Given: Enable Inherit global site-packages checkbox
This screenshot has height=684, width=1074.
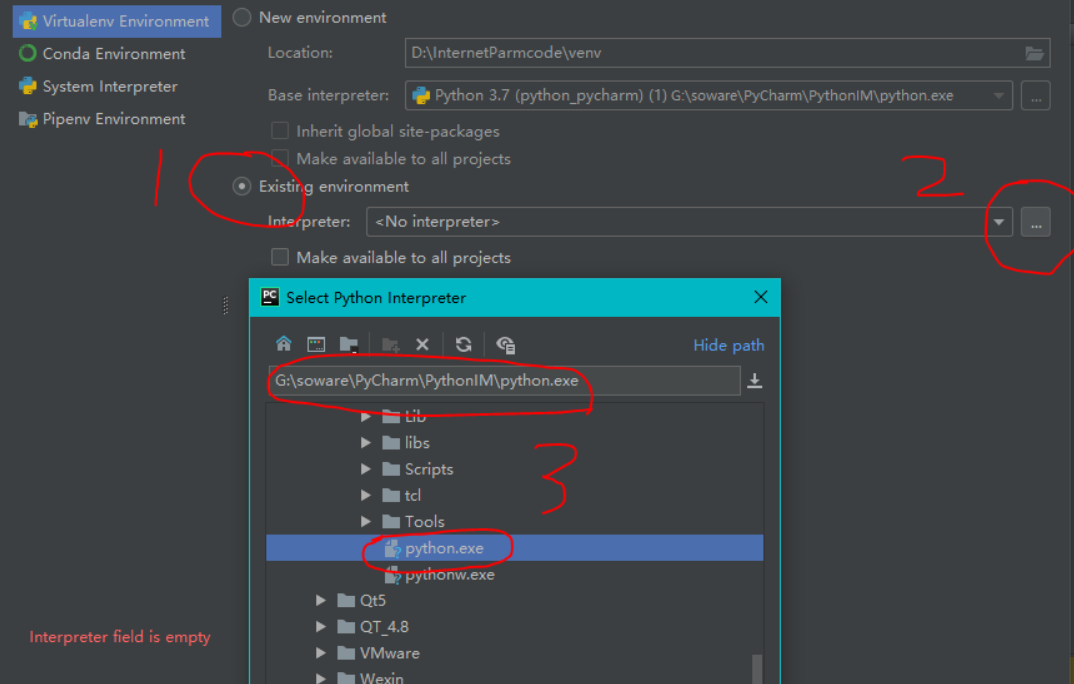Looking at the screenshot, I should (x=279, y=131).
